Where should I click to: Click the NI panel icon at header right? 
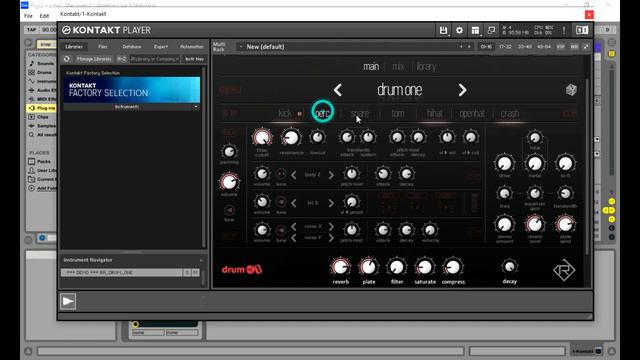582,30
